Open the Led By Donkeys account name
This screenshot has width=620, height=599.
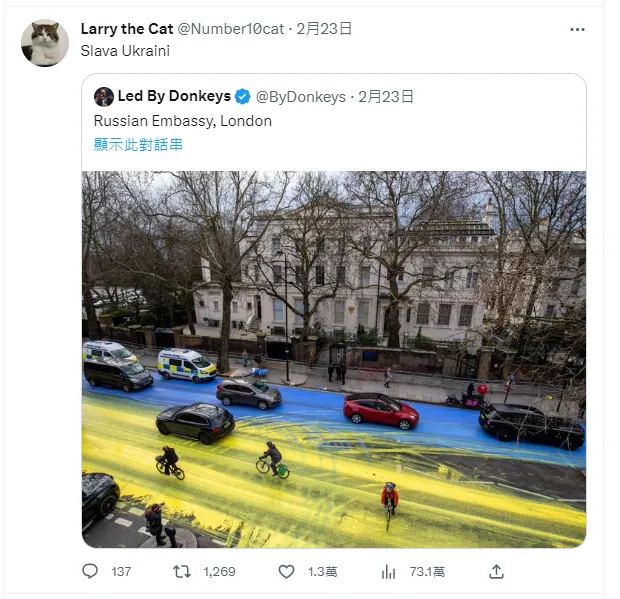174,97
